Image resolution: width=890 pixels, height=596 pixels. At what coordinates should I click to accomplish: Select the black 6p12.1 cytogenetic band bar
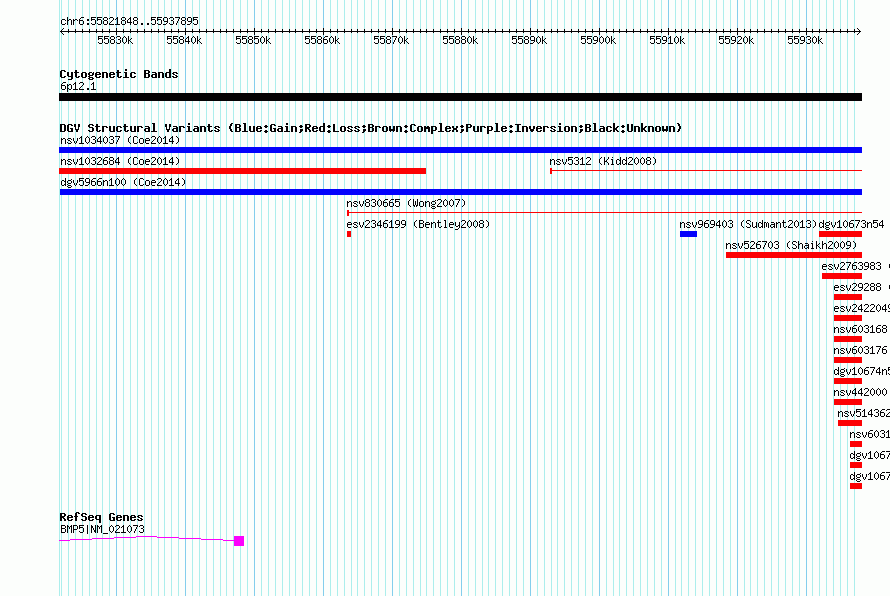pyautogui.click(x=460, y=97)
